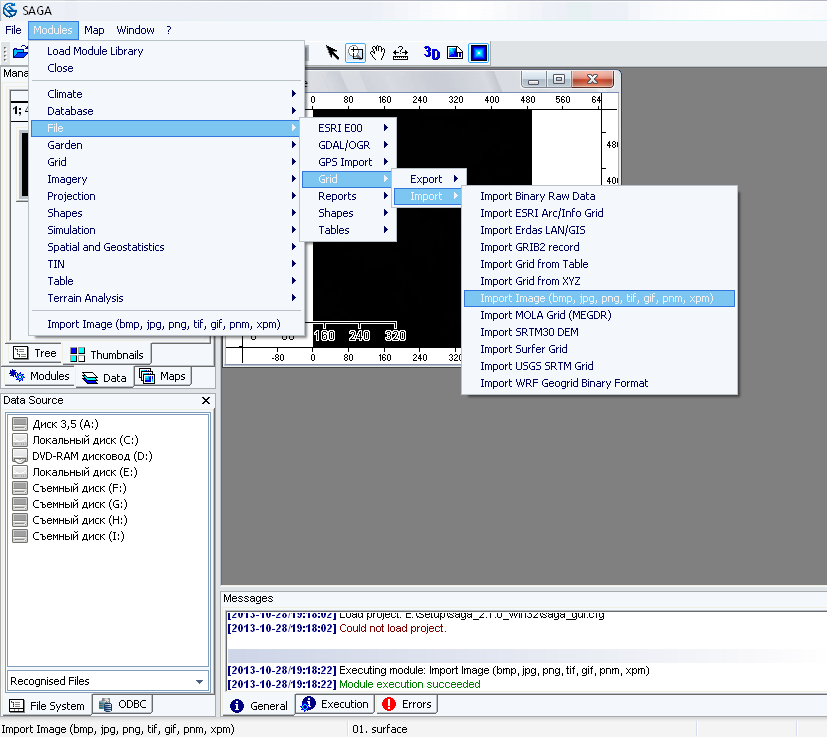Screen dimensions: 827x737
Task: Select the Pan hand tool
Action: coord(378,53)
